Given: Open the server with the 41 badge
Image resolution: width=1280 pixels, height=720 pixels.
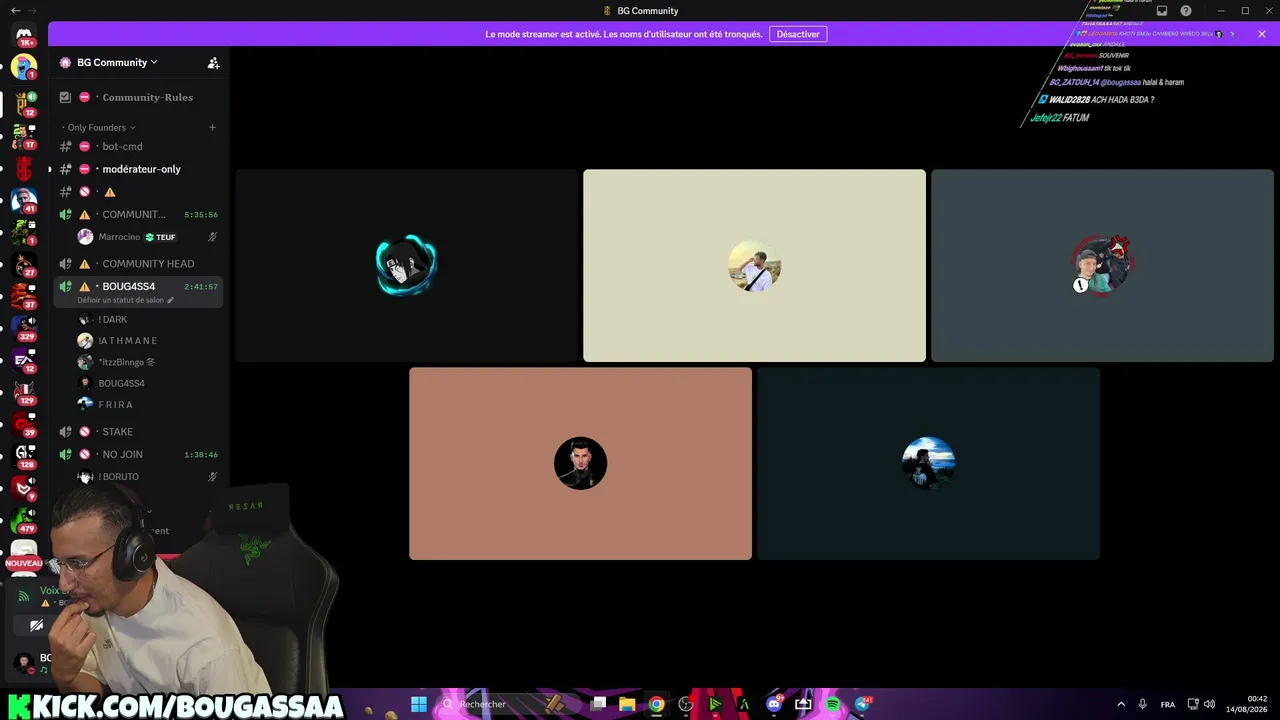Looking at the screenshot, I should pyautogui.click(x=24, y=200).
